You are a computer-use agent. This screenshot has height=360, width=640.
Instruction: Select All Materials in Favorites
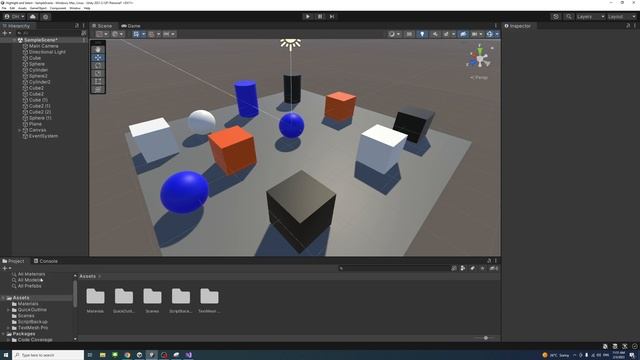[31, 274]
